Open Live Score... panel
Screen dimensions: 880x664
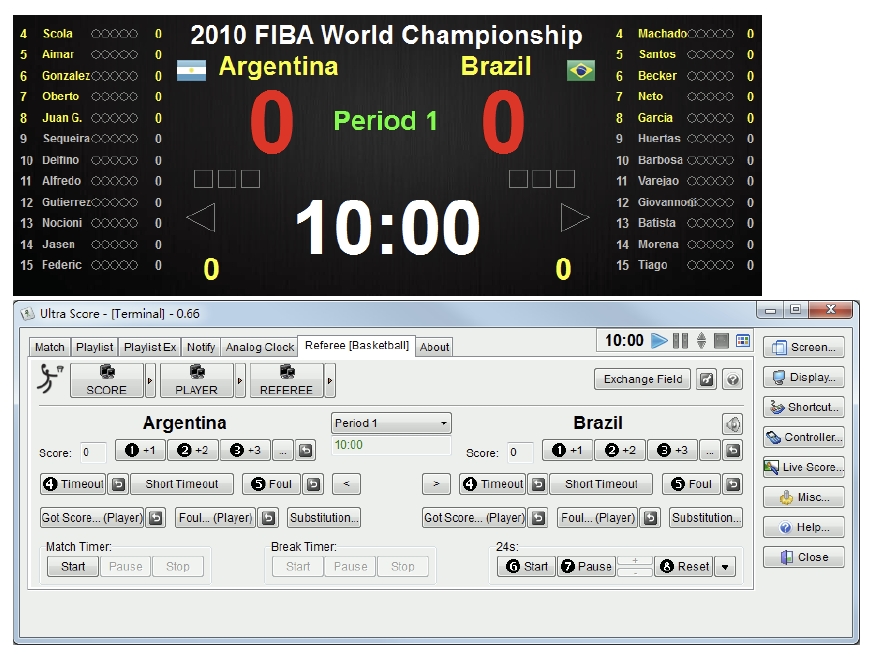tap(804, 467)
